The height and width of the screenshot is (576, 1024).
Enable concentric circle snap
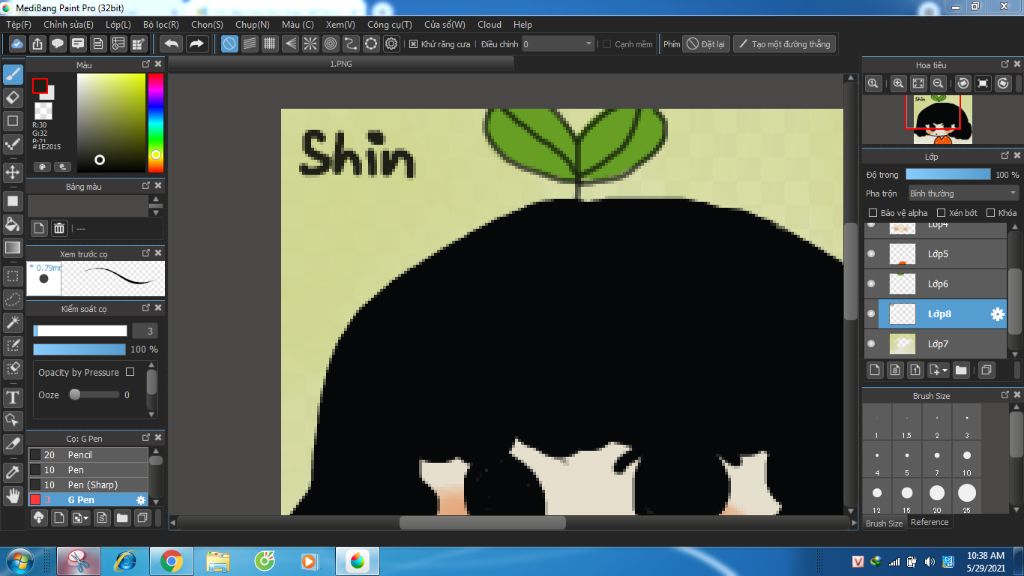point(330,44)
